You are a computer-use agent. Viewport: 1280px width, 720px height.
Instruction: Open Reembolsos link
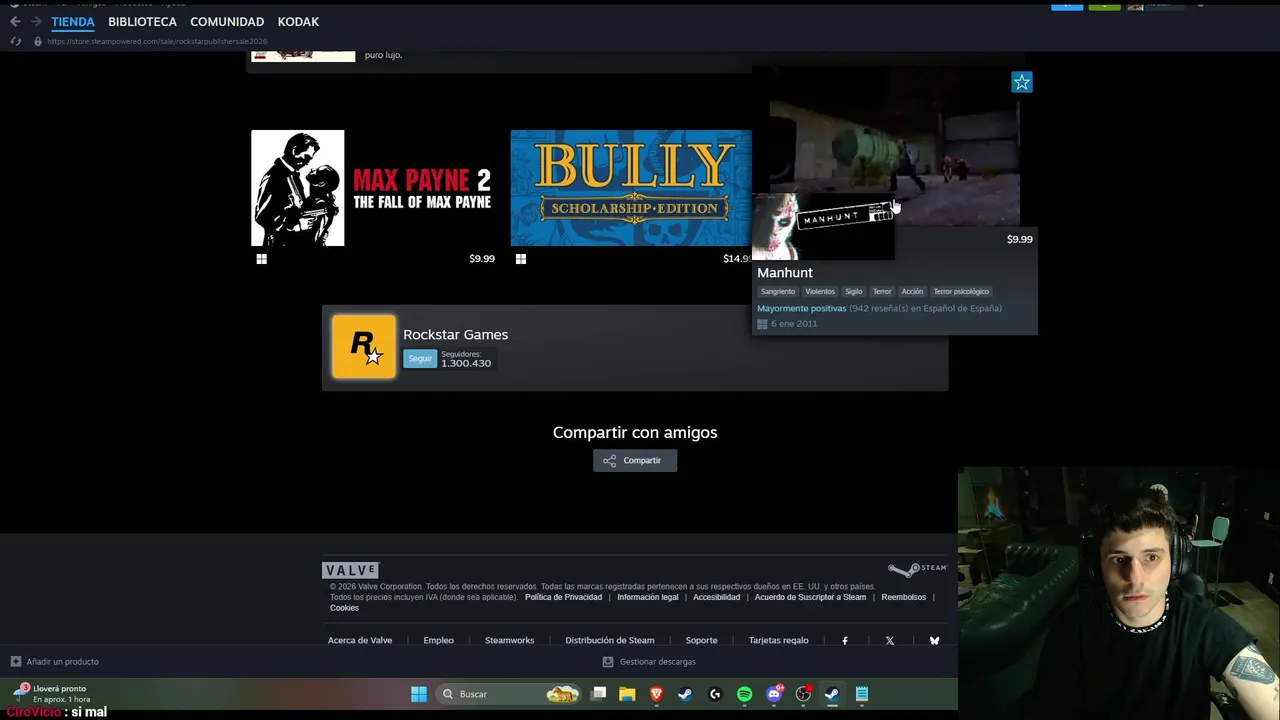pyautogui.click(x=903, y=597)
